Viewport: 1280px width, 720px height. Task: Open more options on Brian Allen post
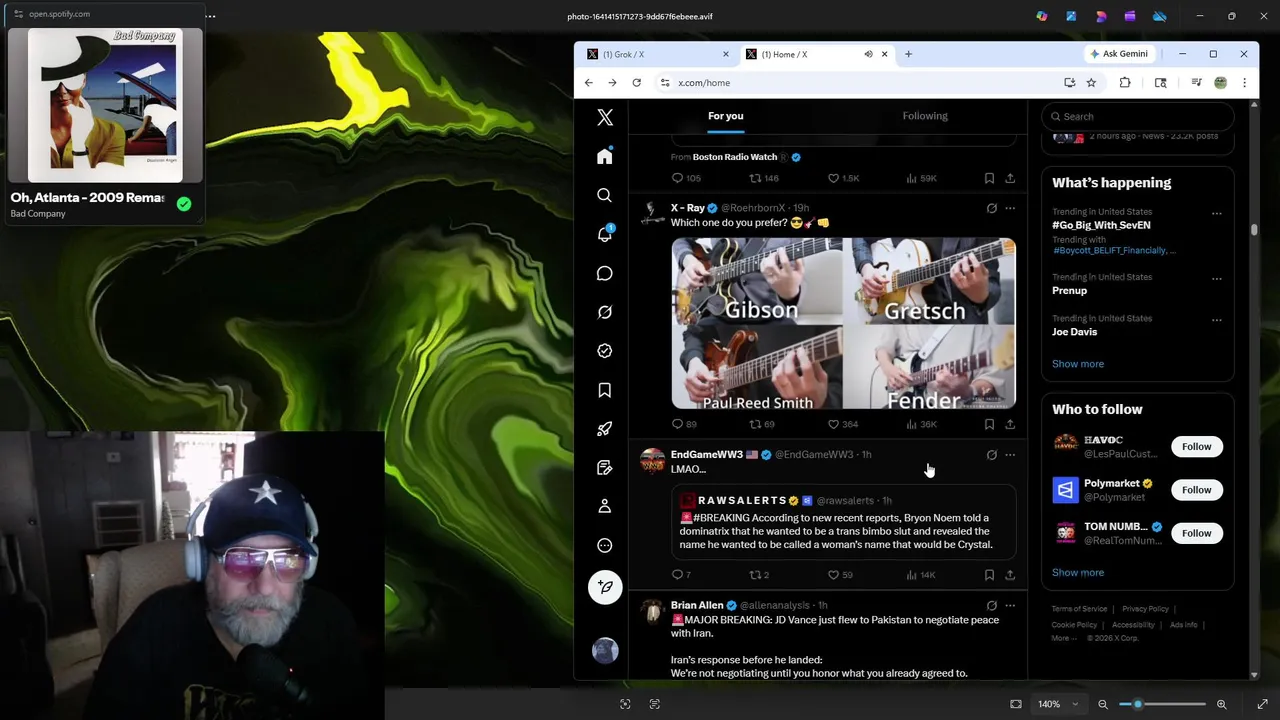point(1010,605)
